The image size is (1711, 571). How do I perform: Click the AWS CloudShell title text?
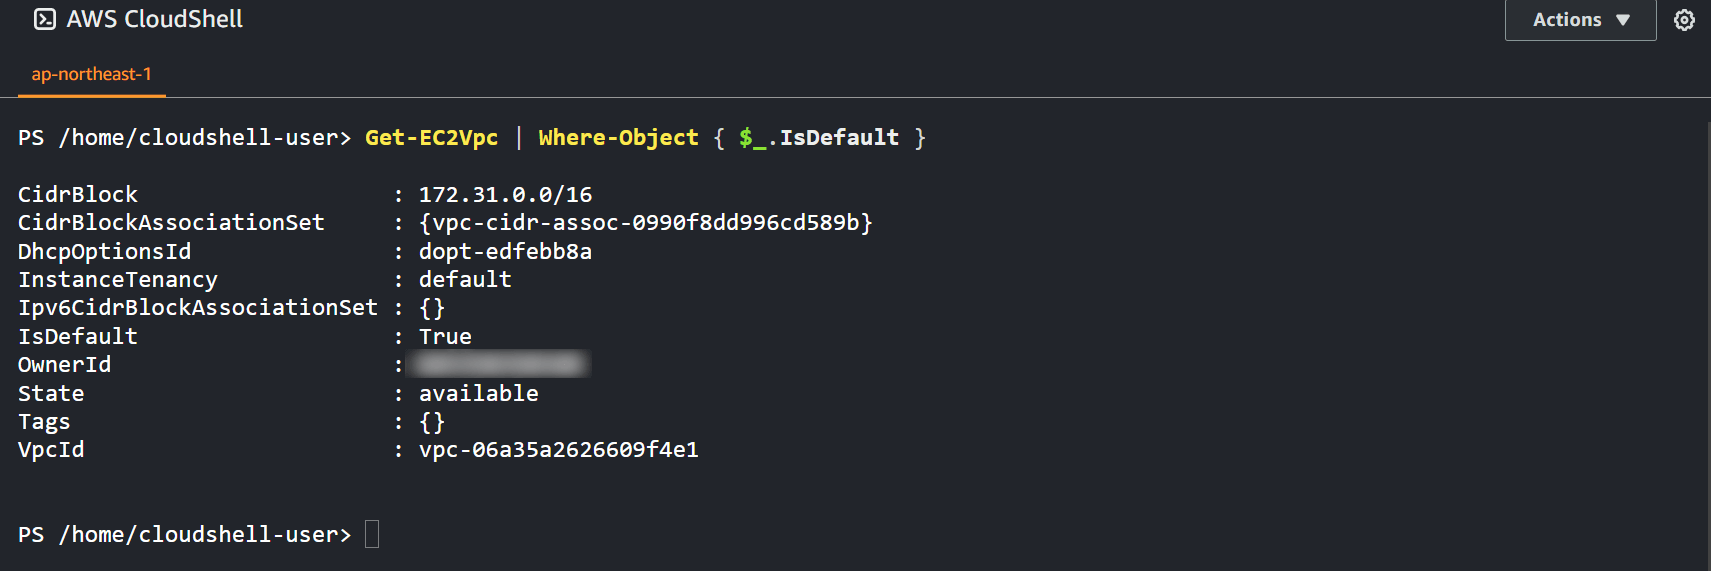[x=155, y=19]
